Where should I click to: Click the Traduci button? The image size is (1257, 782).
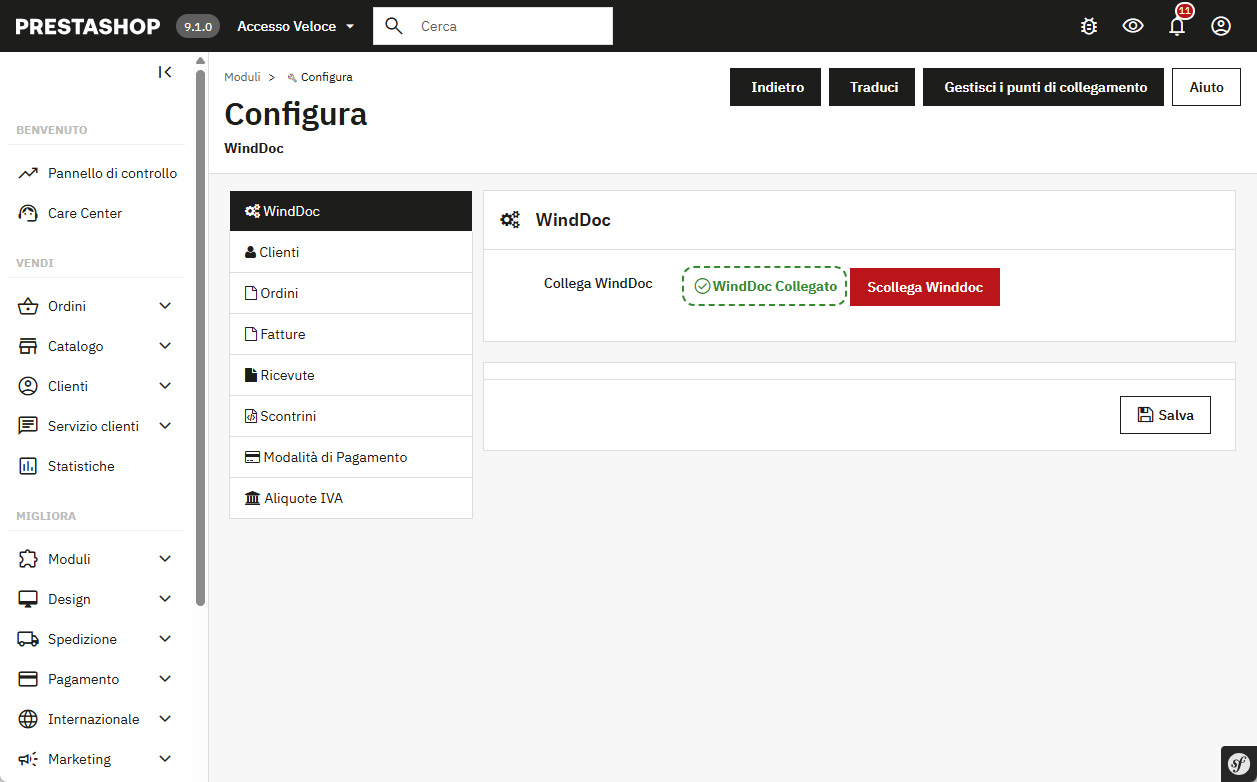[x=874, y=87]
